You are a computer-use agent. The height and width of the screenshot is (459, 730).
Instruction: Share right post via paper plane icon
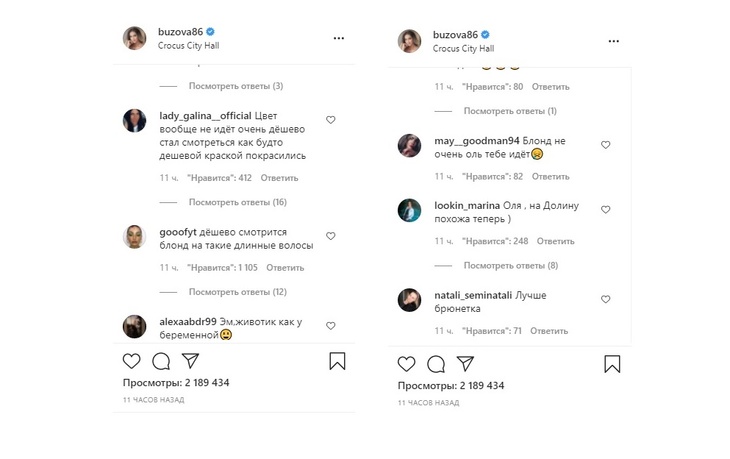tap(465, 365)
